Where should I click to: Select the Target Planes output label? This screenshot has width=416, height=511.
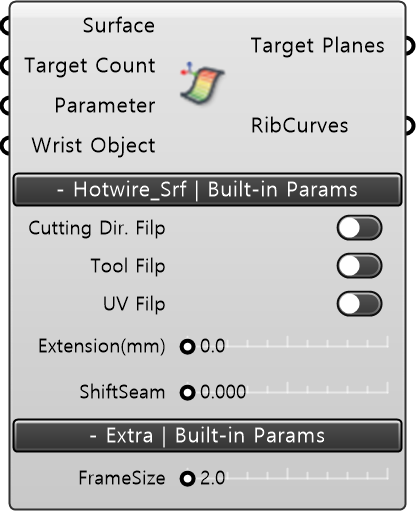coord(318,46)
